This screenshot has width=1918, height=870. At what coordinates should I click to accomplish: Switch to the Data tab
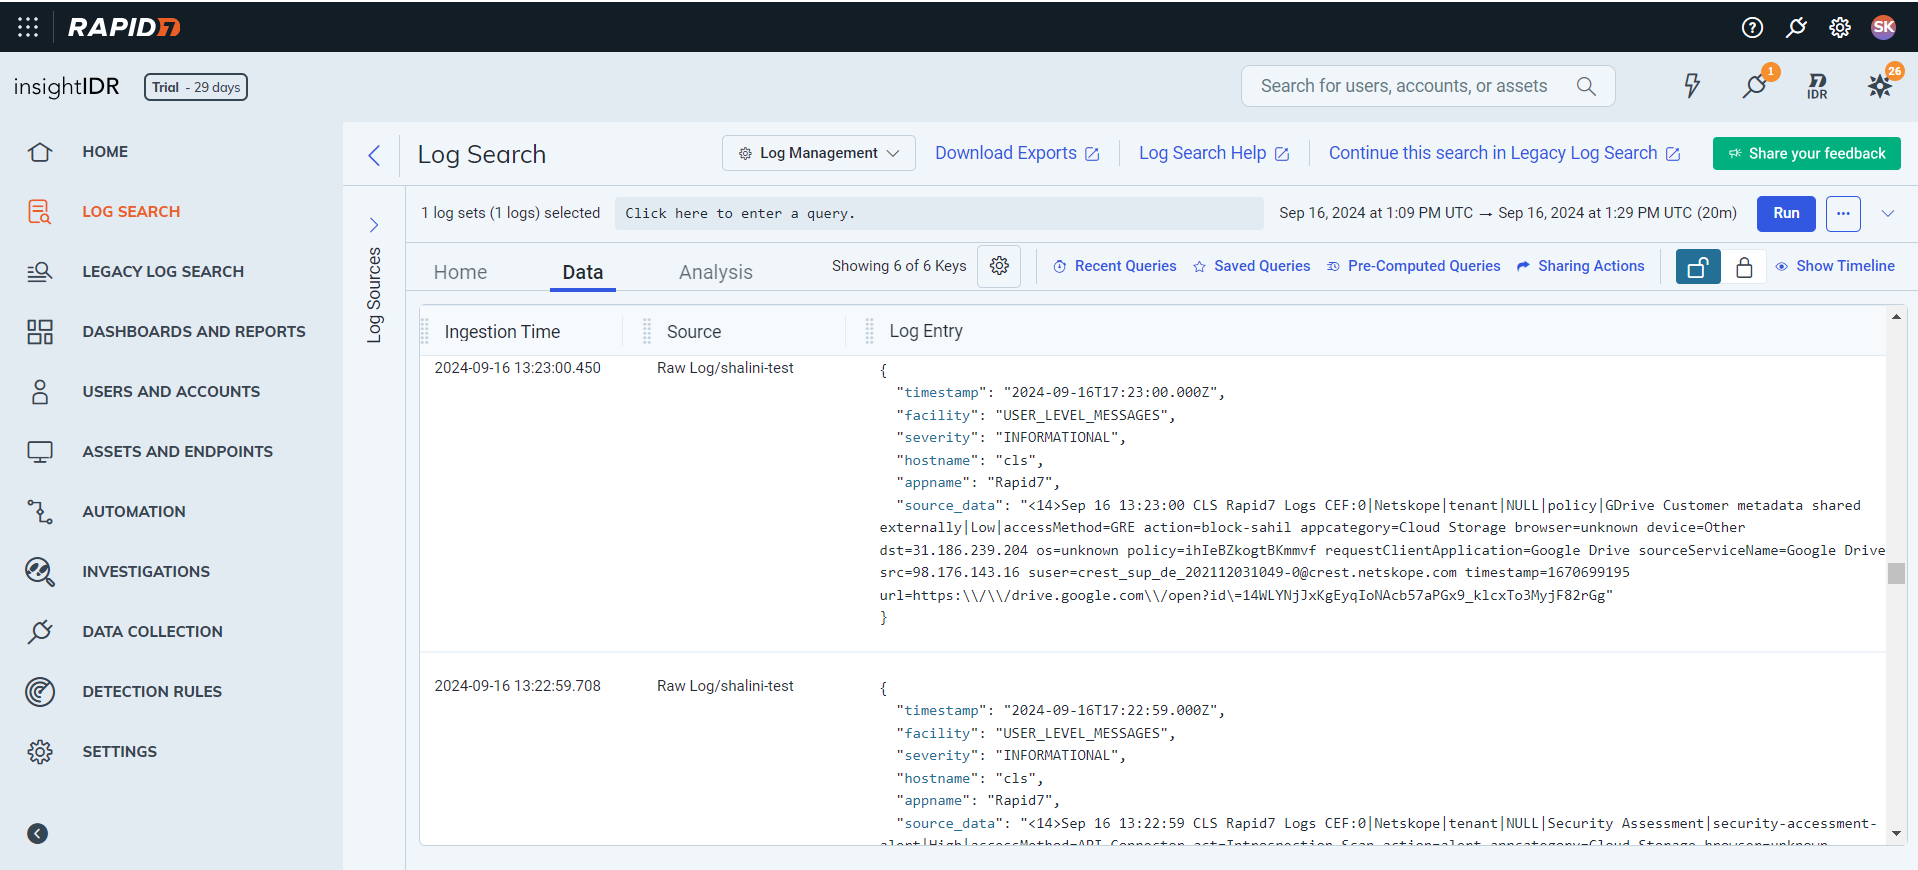tap(583, 272)
